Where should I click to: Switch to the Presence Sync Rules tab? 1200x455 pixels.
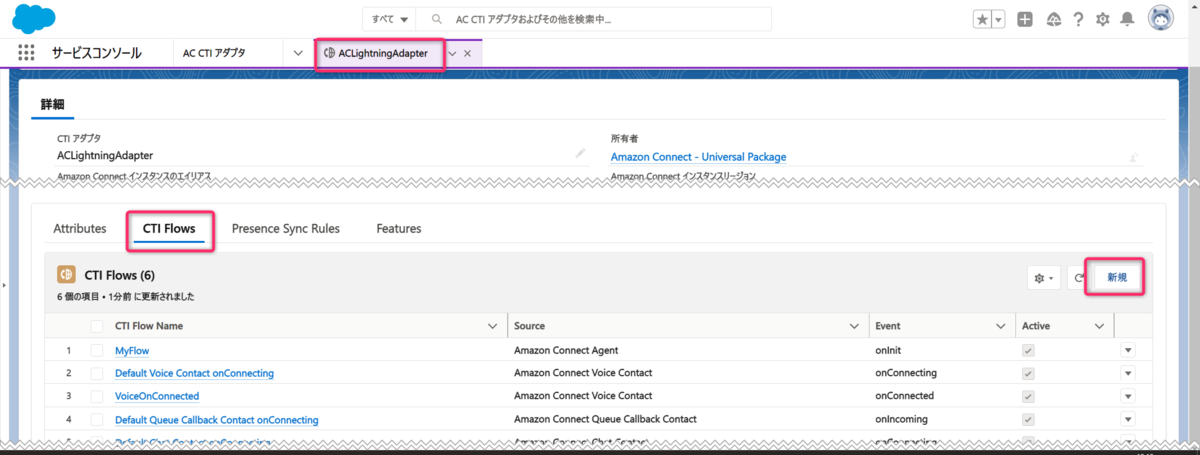pyautogui.click(x=285, y=228)
